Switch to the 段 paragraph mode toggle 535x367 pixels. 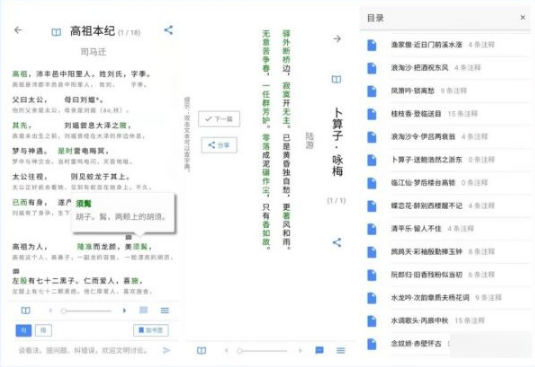pyautogui.click(x=43, y=330)
